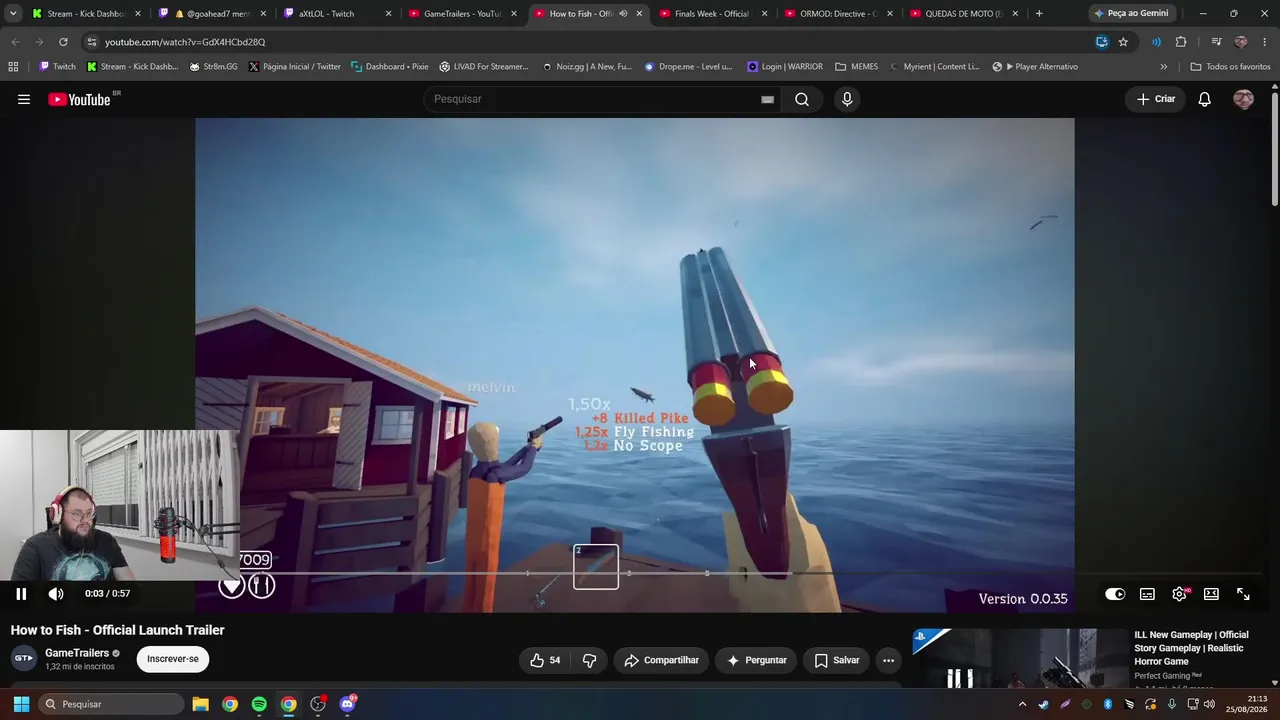
Task: Show more bookmarks with the chevron
Action: [x=1163, y=67]
